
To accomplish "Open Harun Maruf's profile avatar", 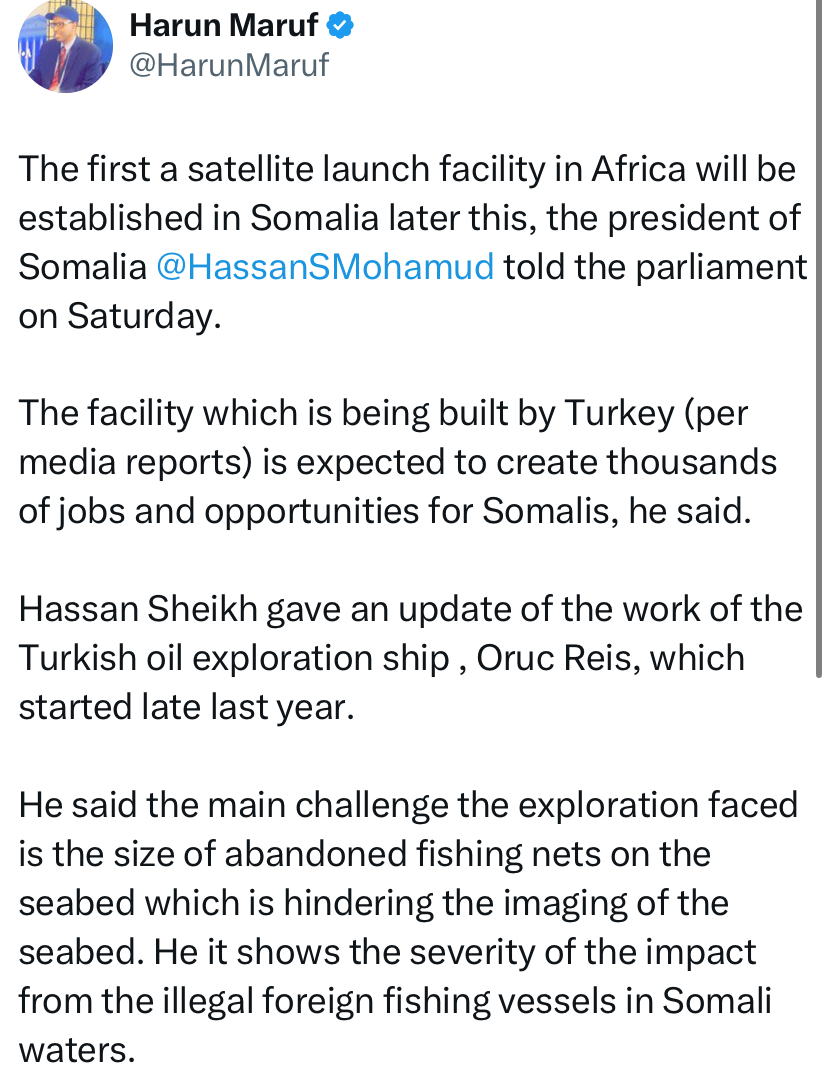I will [x=65, y=46].
